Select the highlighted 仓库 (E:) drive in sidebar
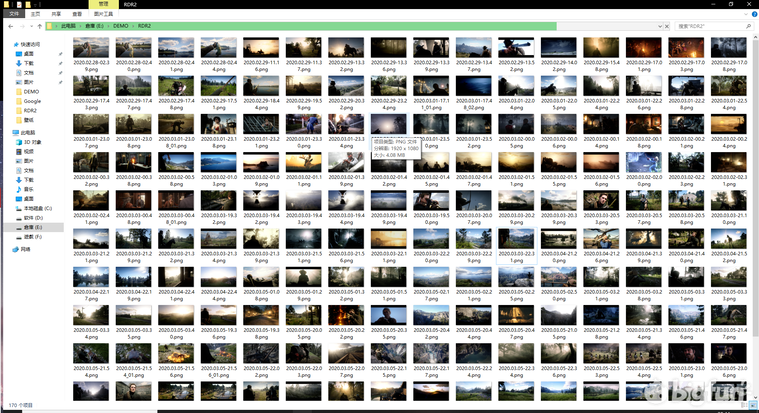759x413 pixels. tap(33, 227)
